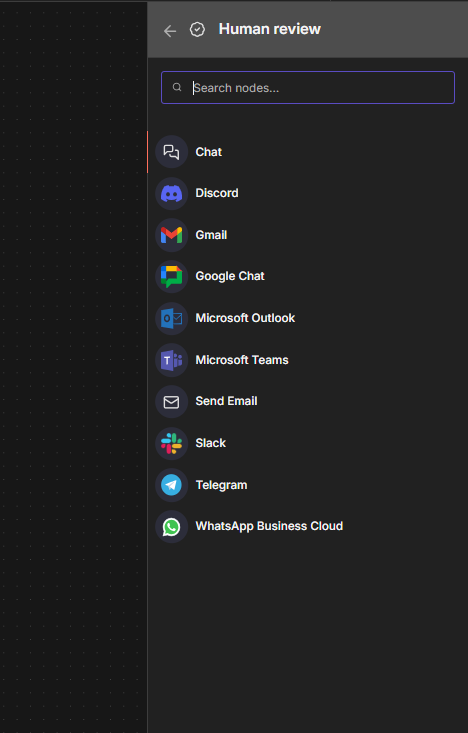Choose Microsoft Outlook node label
The image size is (468, 733).
245,318
